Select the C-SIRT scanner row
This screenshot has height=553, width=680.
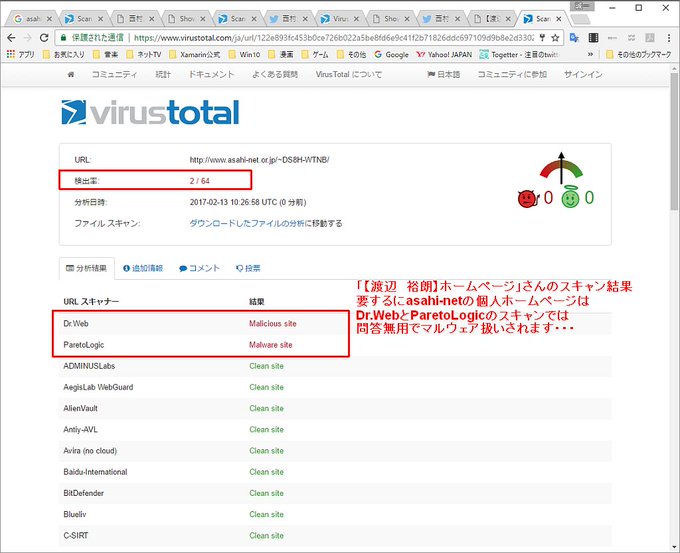pos(335,536)
